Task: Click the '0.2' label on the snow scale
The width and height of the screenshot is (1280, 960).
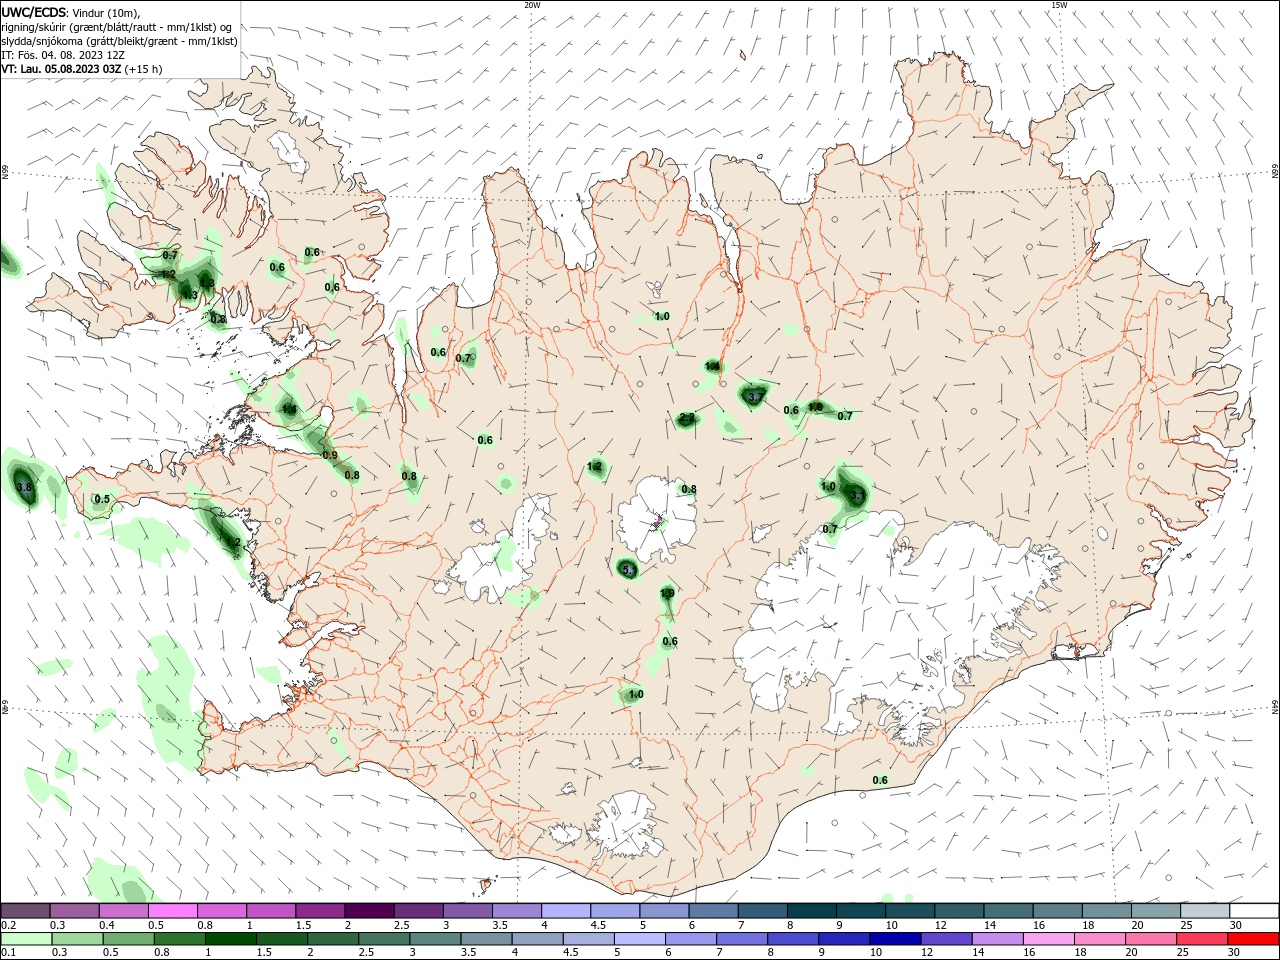Action: (8, 926)
